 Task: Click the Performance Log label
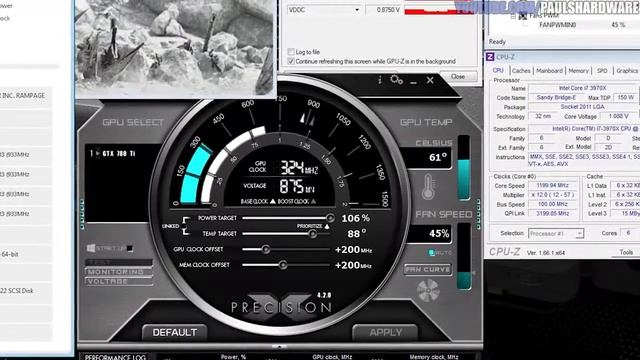pyautogui.click(x=115, y=357)
